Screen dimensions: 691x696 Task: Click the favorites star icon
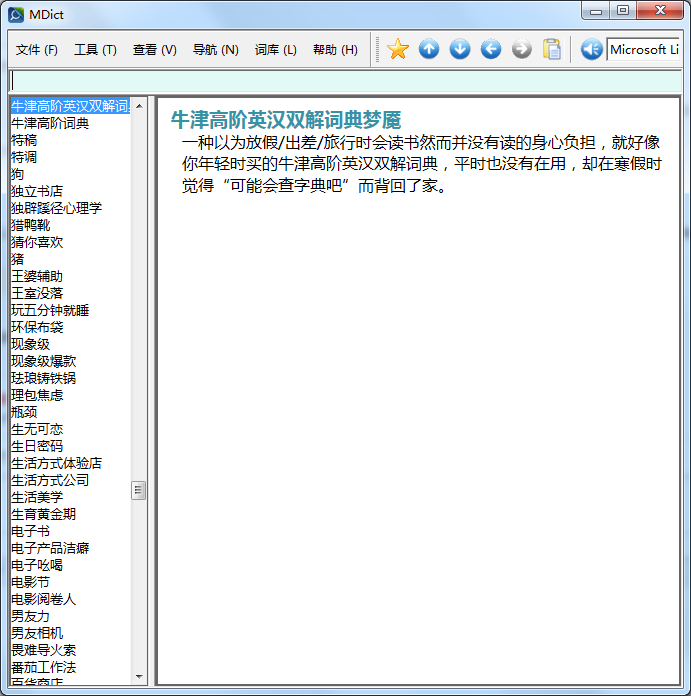coord(398,49)
